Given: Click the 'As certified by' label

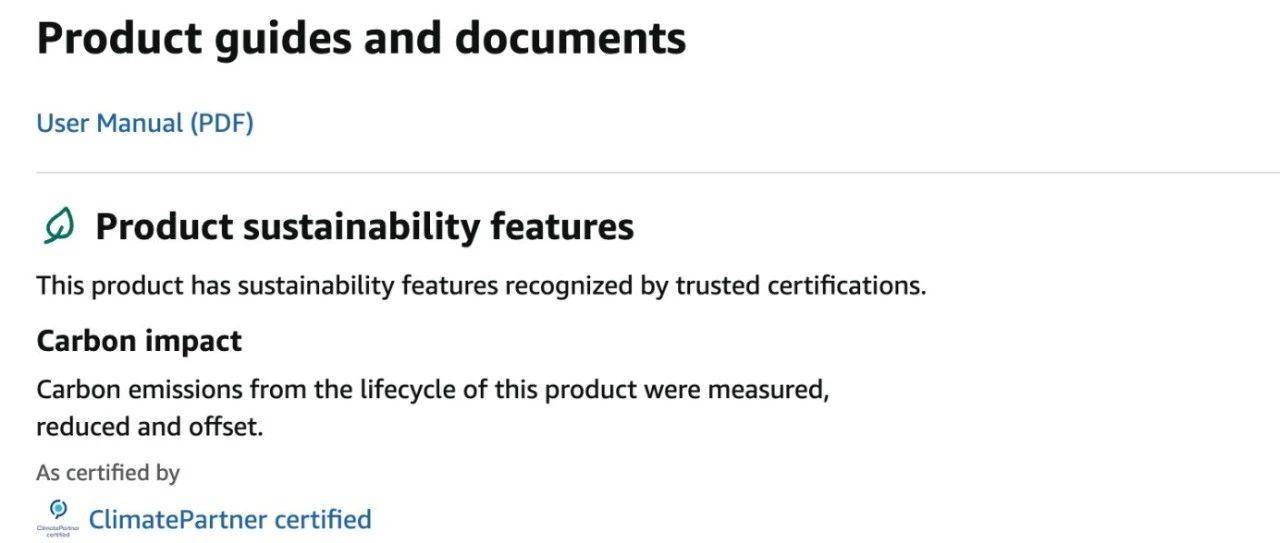Looking at the screenshot, I should 108,472.
